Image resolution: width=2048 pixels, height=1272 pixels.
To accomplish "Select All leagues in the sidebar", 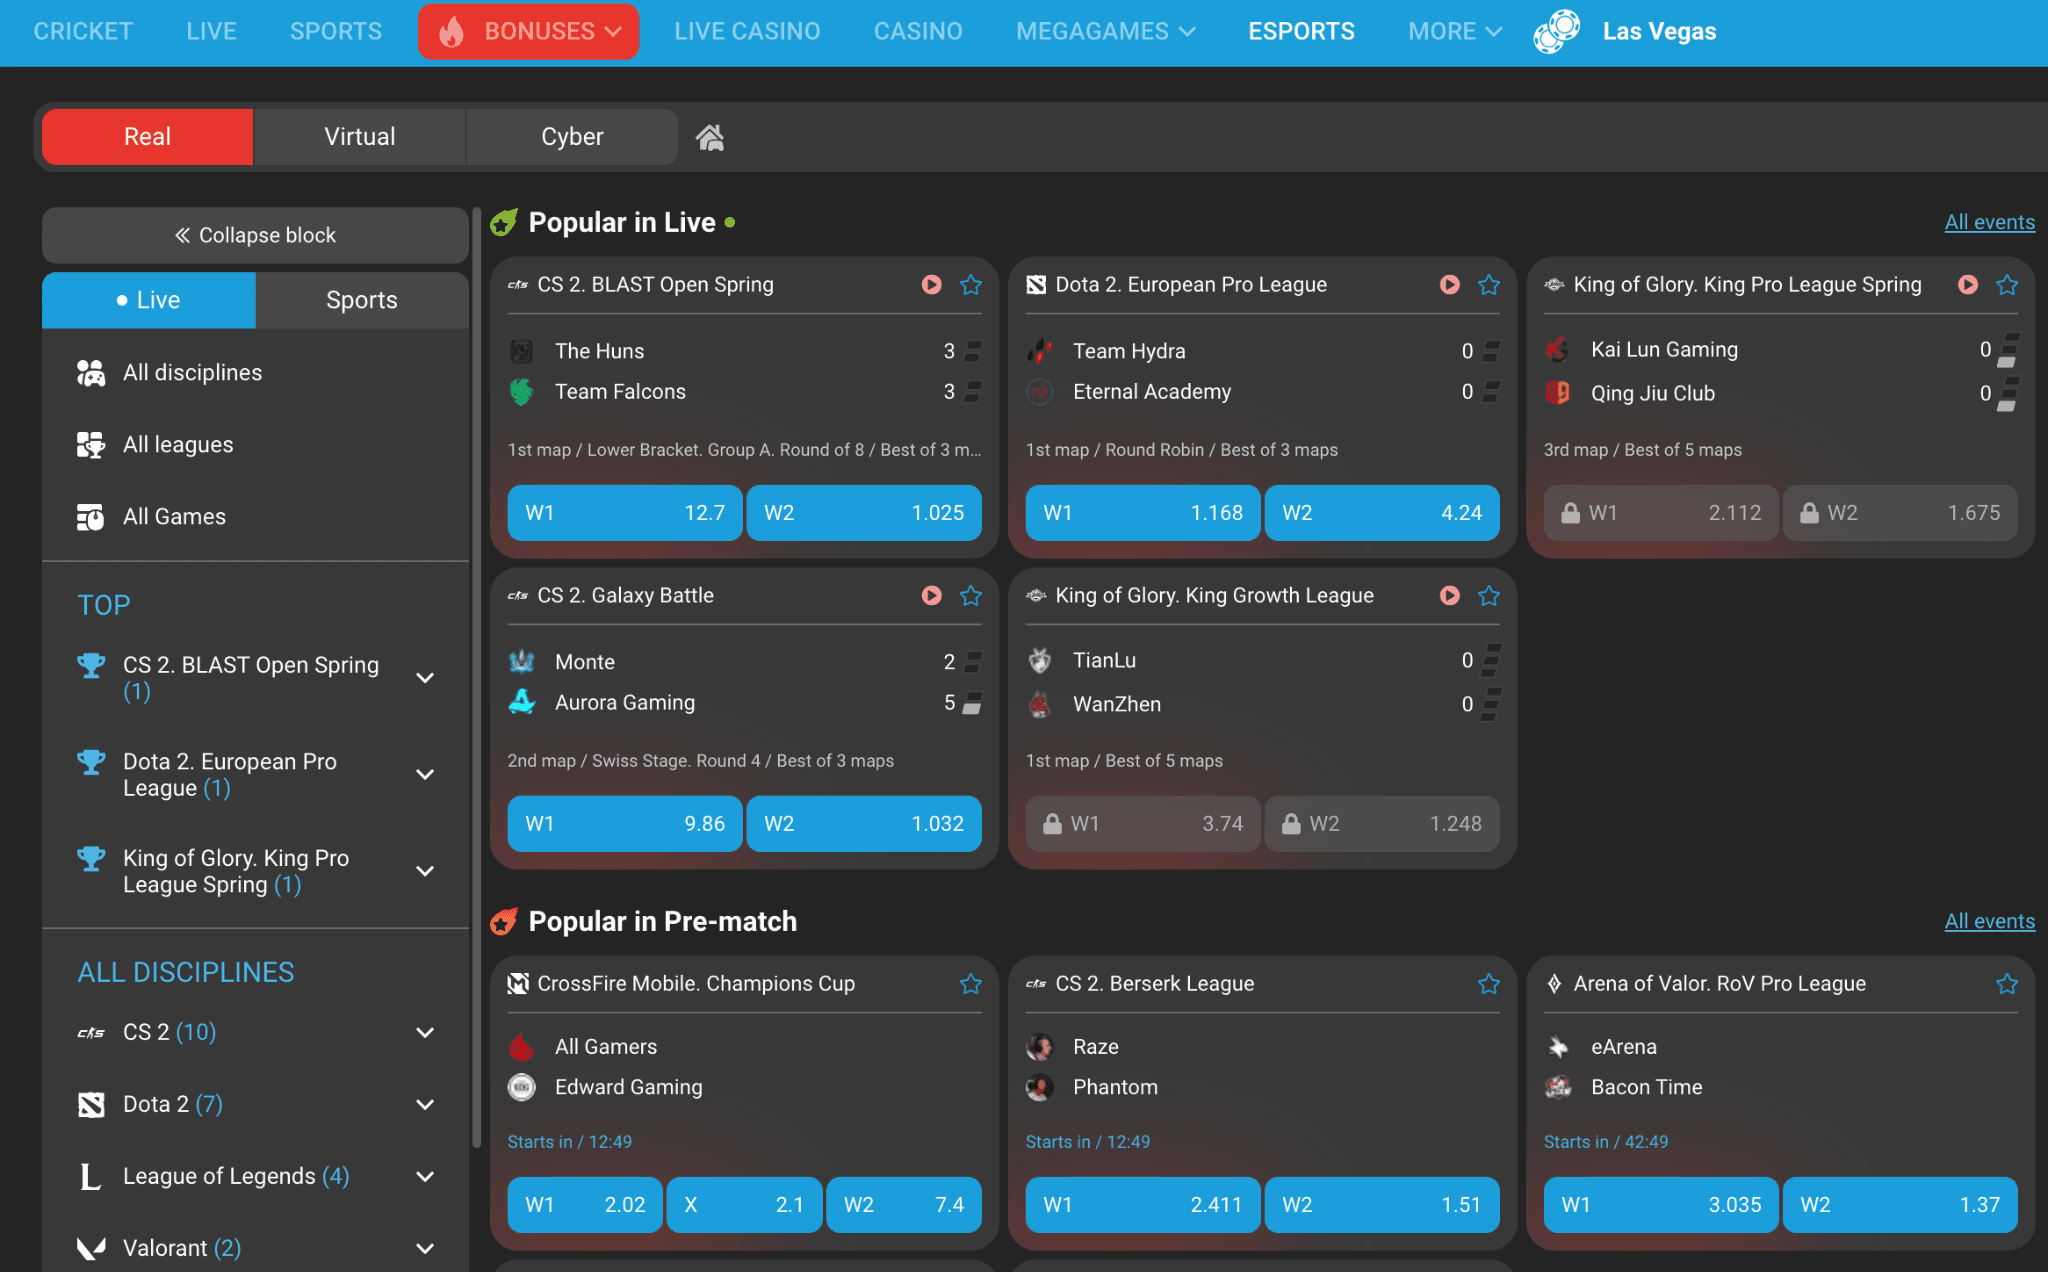I will (x=177, y=444).
